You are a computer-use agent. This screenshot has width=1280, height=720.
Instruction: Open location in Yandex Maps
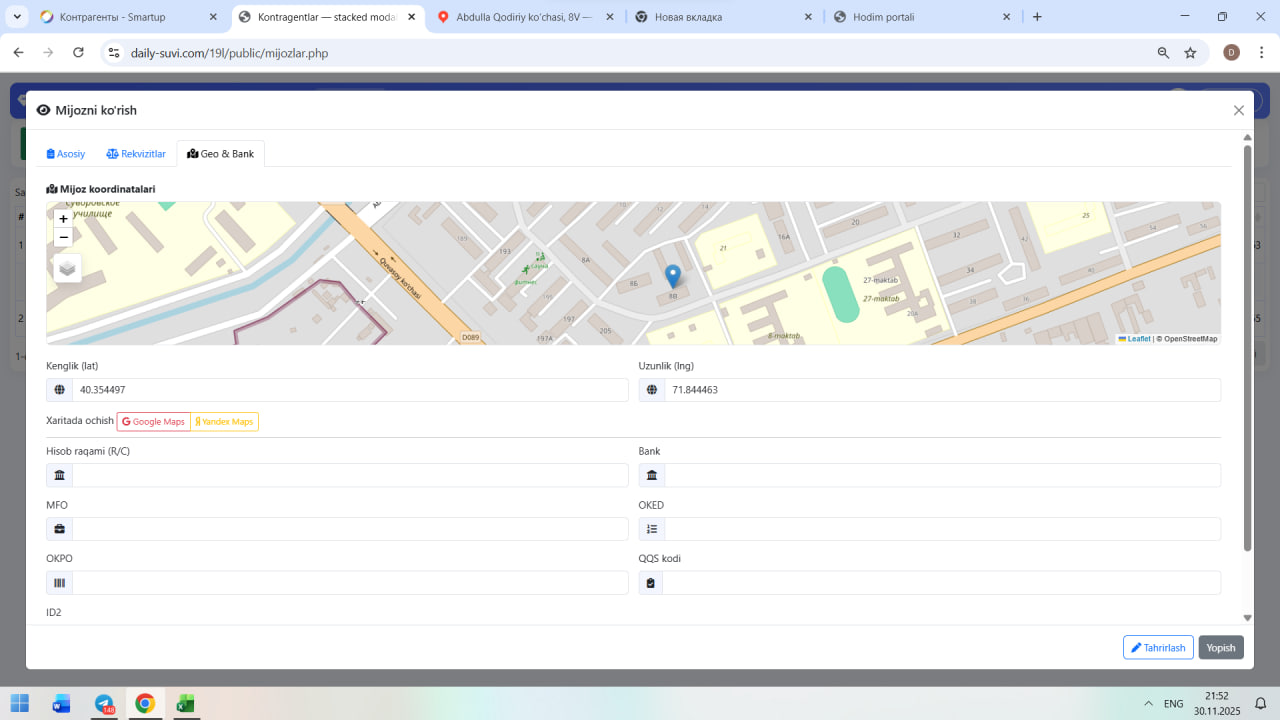[x=225, y=422]
